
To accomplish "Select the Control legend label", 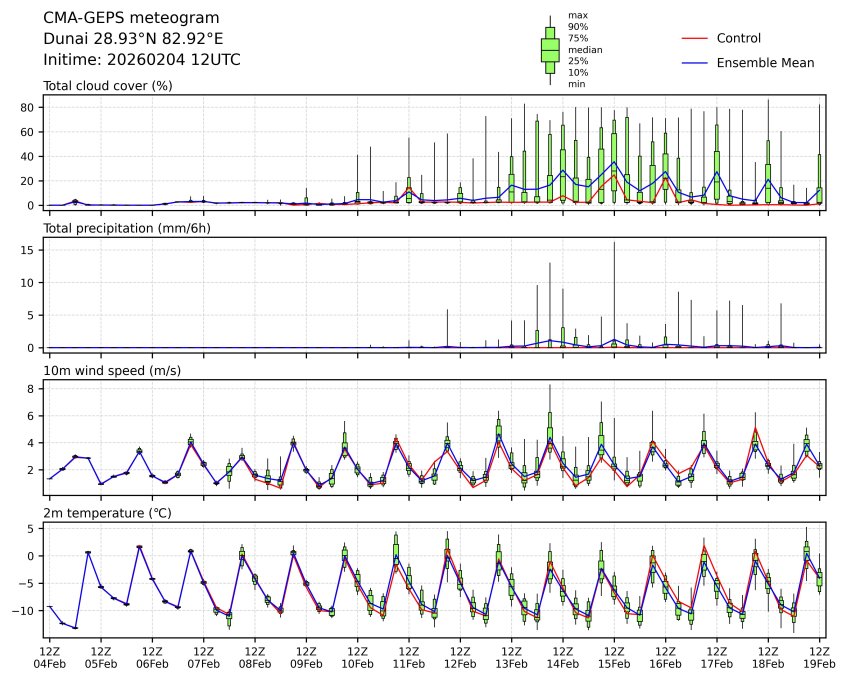I will [738, 38].
